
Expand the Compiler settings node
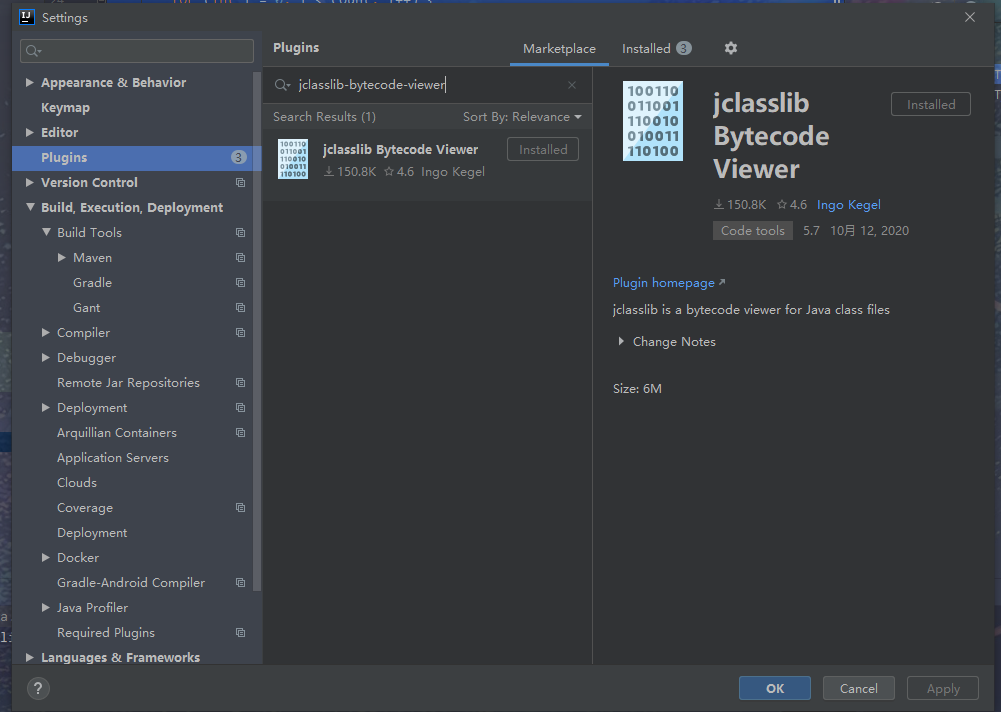pyautogui.click(x=45, y=332)
